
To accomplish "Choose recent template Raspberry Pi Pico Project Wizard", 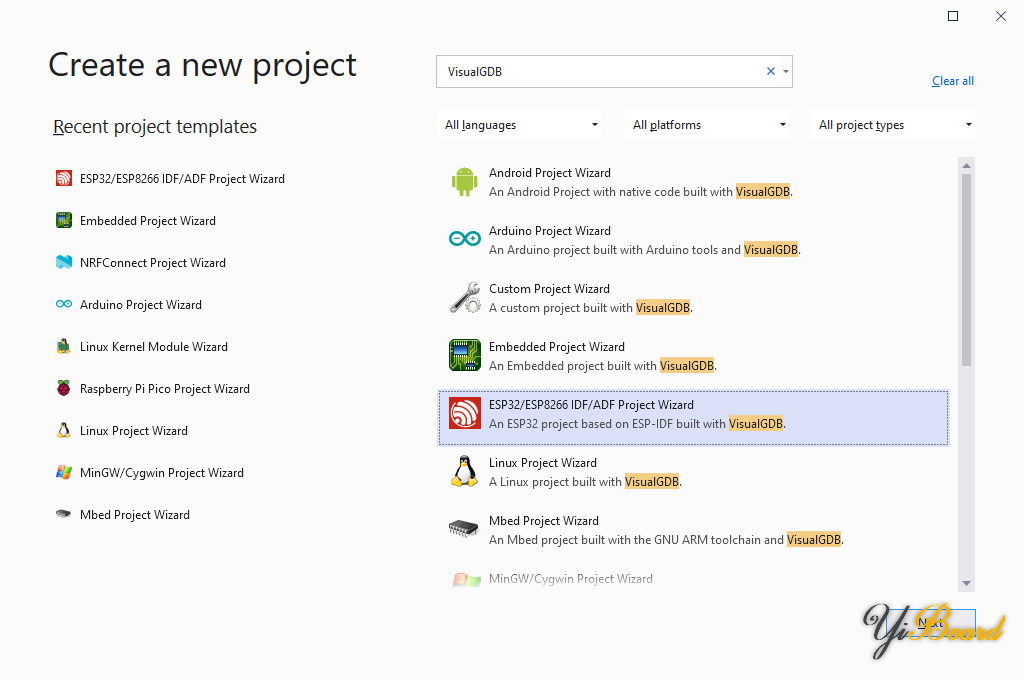I will pyautogui.click(x=153, y=388).
